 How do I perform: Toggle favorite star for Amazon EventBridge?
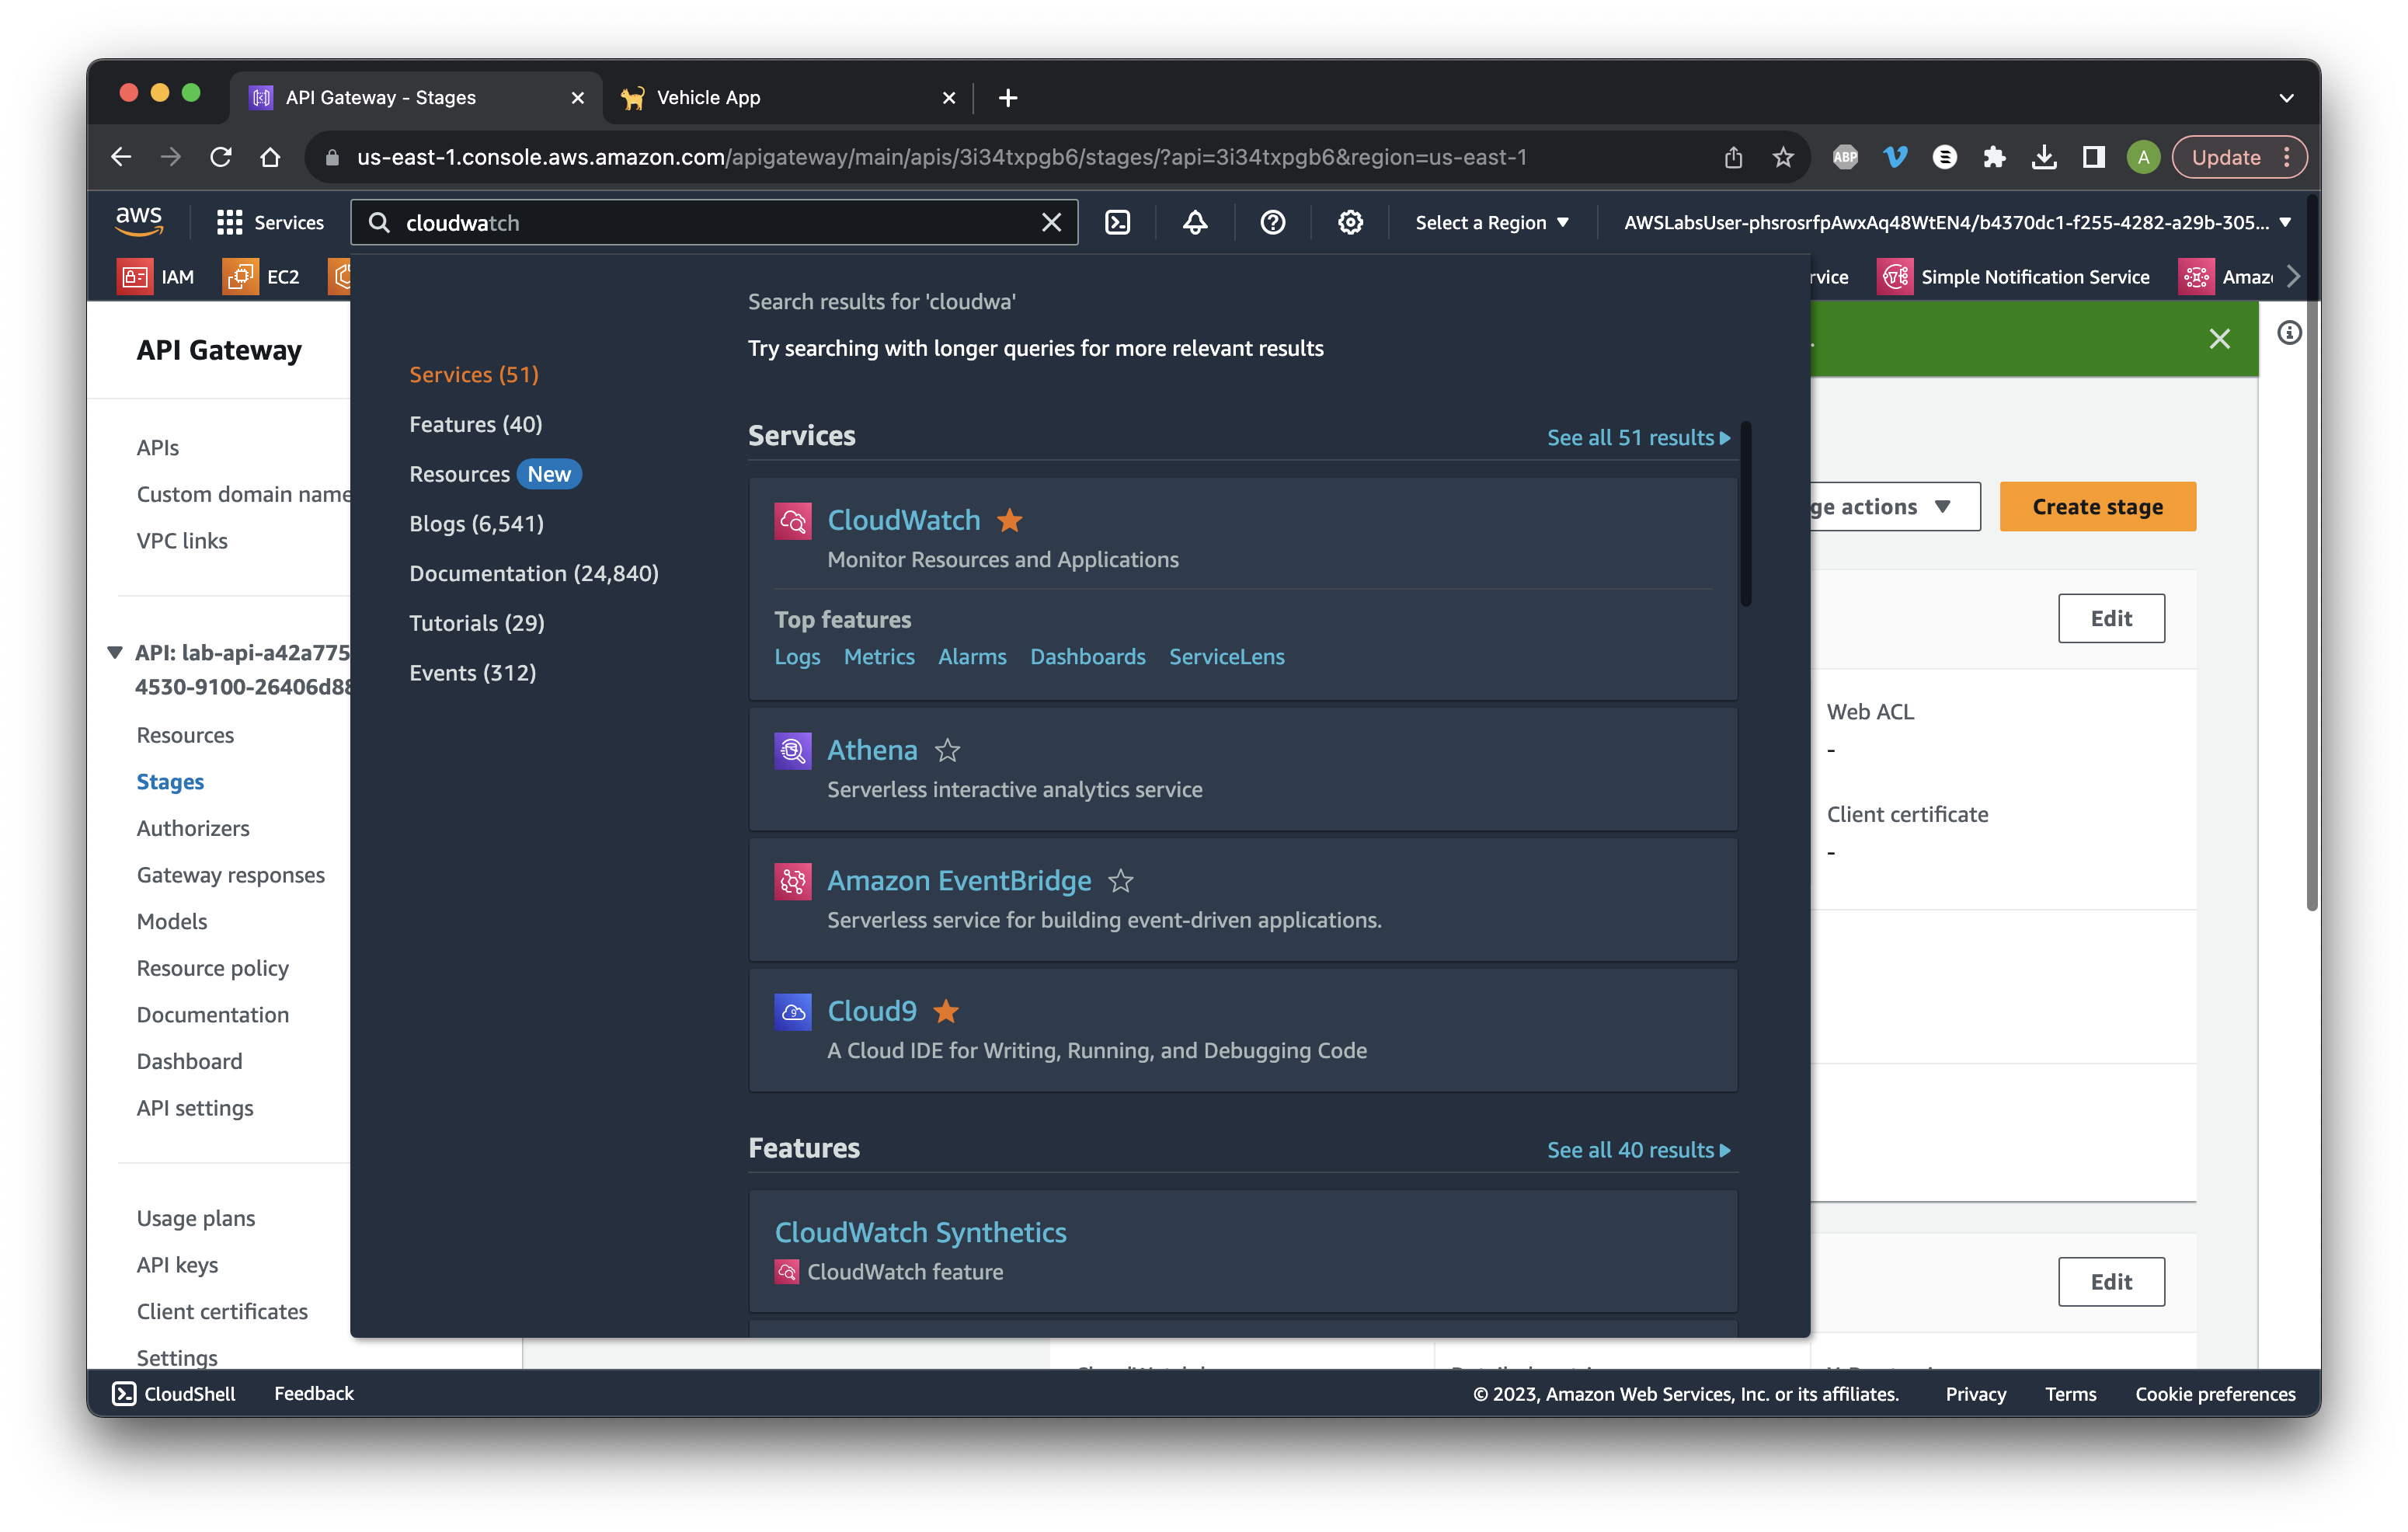(1121, 881)
